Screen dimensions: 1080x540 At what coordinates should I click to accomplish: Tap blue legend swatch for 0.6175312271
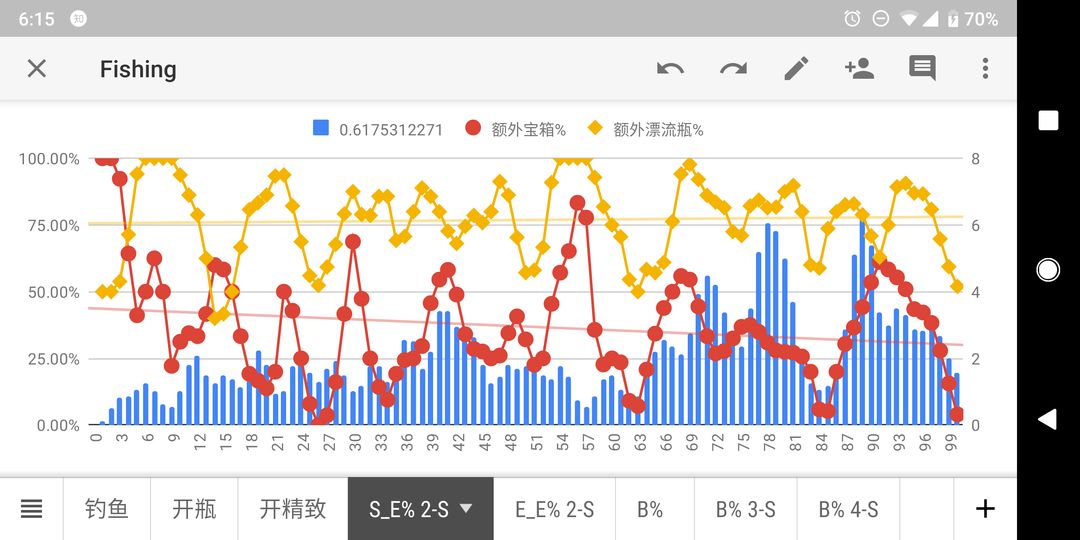tap(320, 128)
